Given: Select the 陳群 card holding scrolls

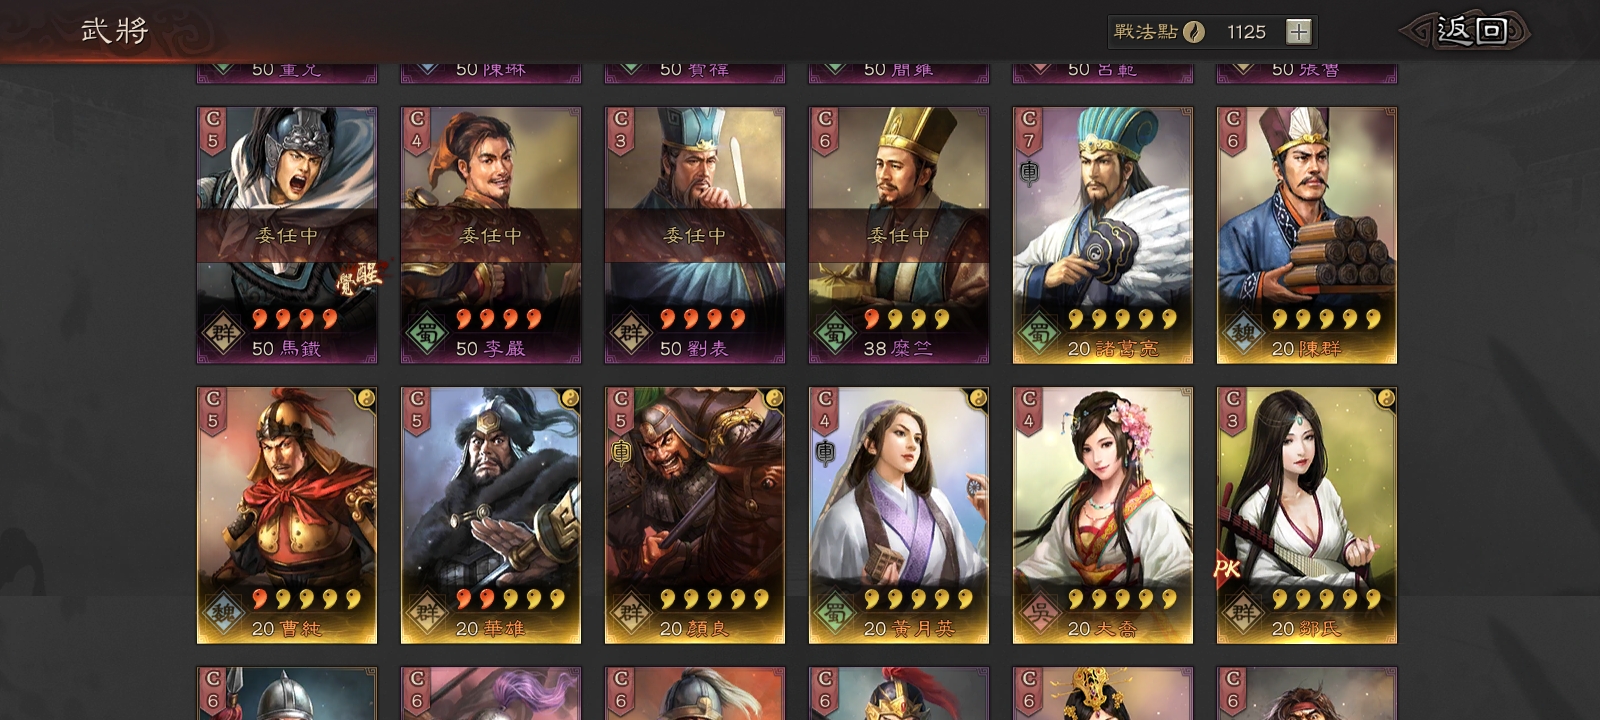Looking at the screenshot, I should 1307,235.
